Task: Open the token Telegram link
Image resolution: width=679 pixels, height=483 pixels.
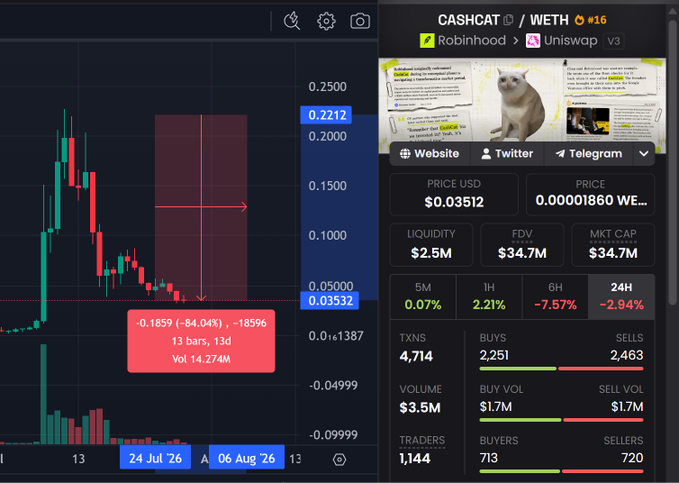Action: click(x=589, y=154)
